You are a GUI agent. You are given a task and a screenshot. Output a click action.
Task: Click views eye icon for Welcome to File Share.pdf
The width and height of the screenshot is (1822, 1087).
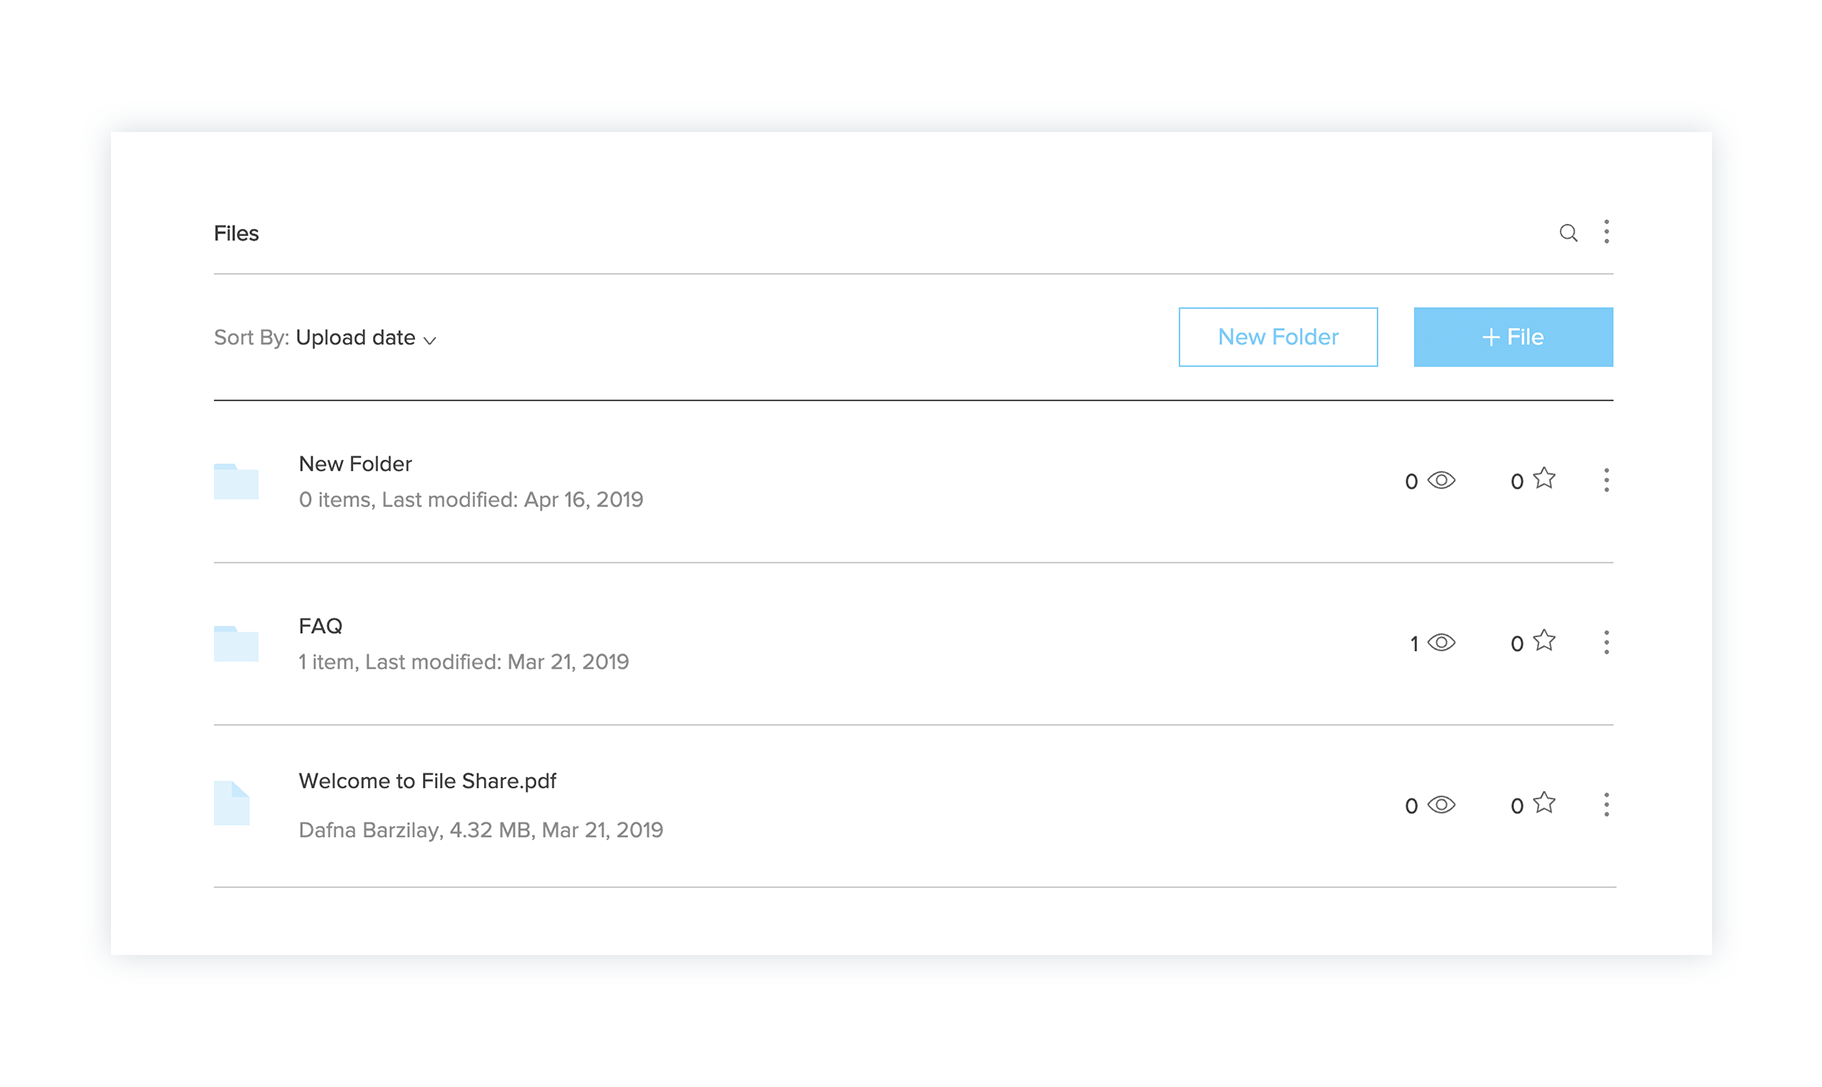pyautogui.click(x=1441, y=804)
